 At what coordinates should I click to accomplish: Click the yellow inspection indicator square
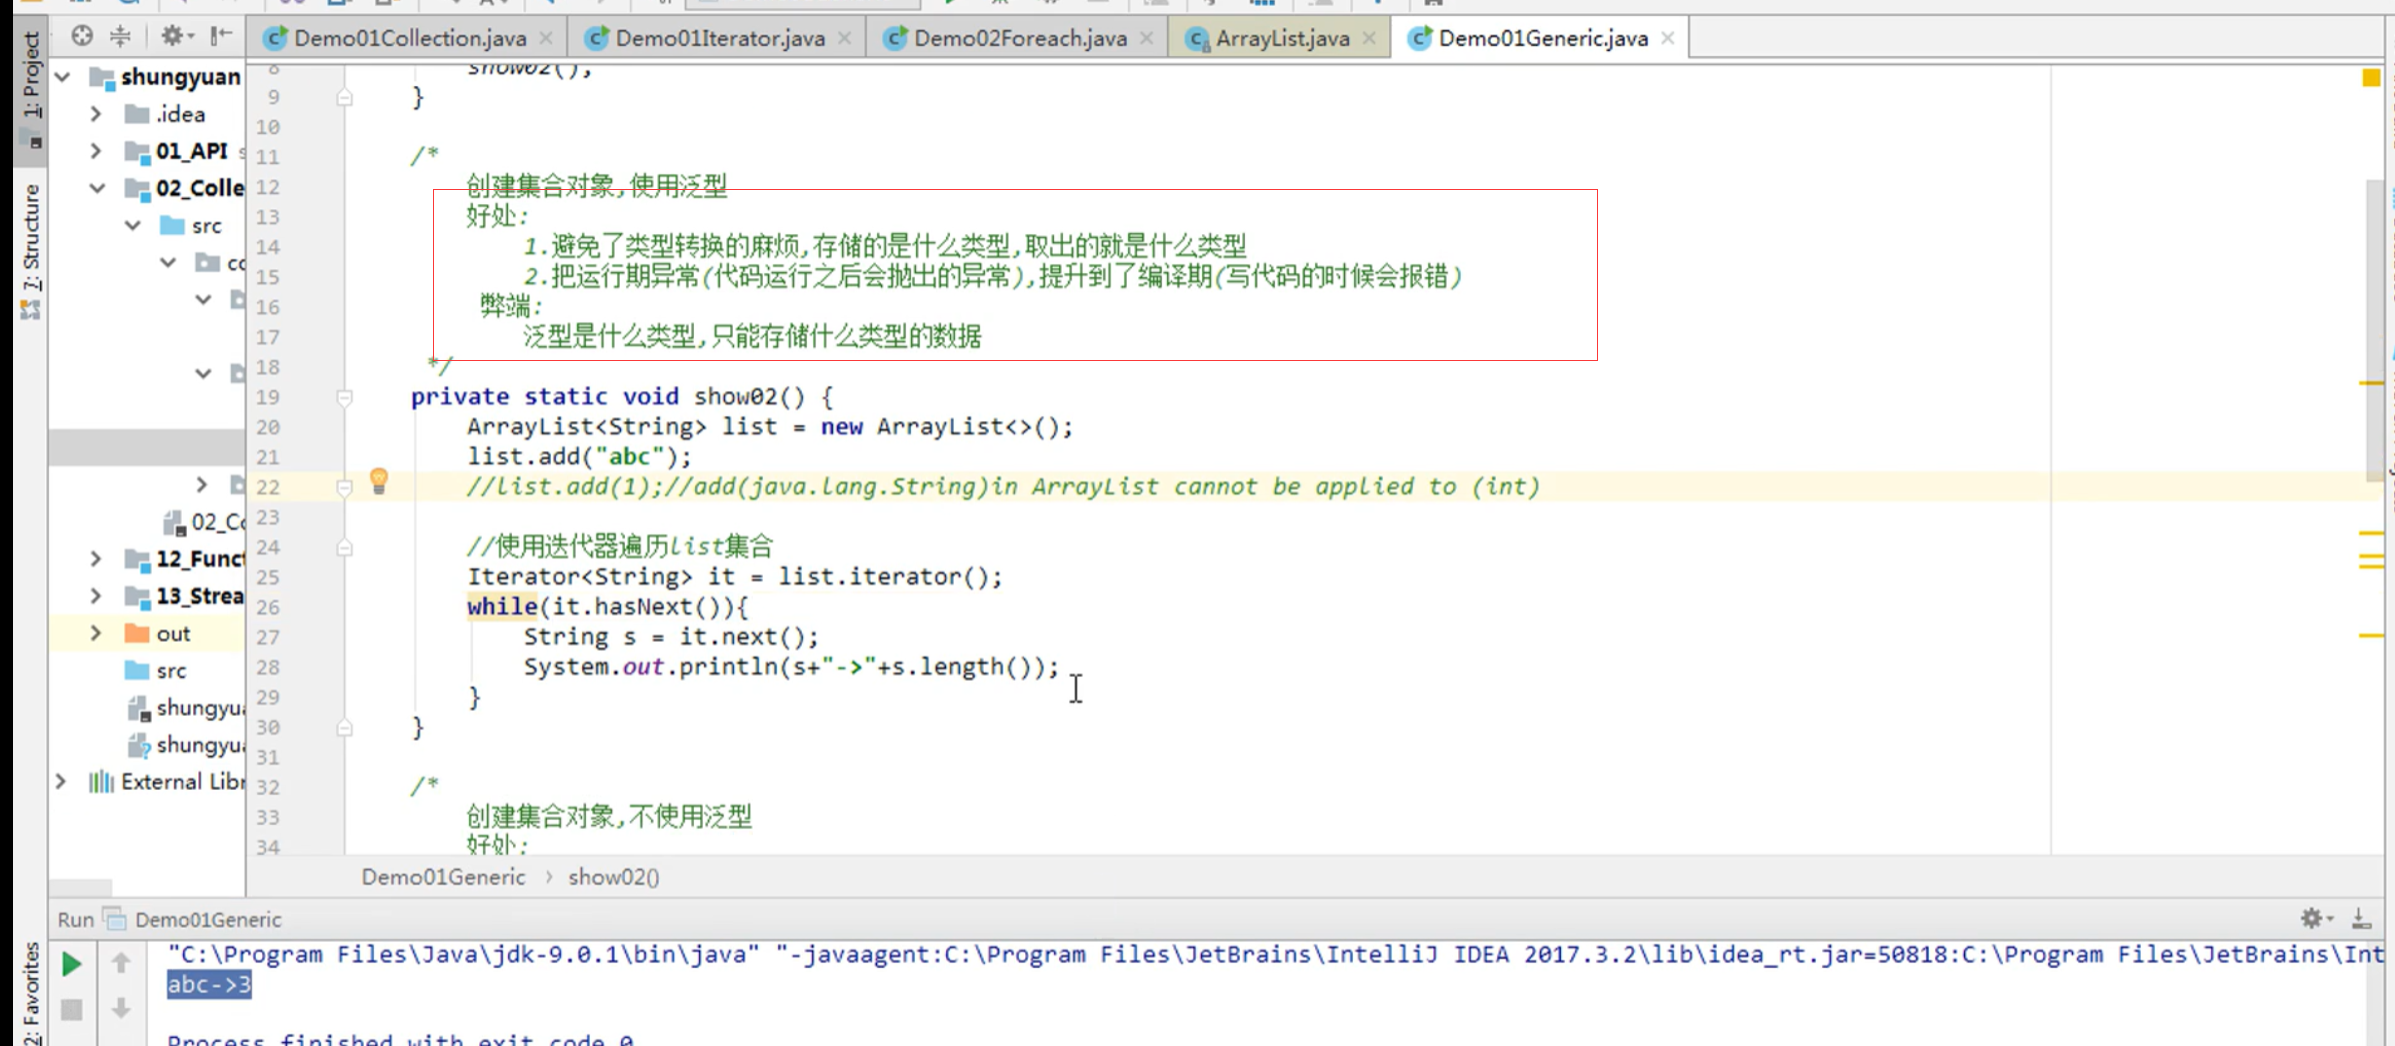click(2371, 77)
